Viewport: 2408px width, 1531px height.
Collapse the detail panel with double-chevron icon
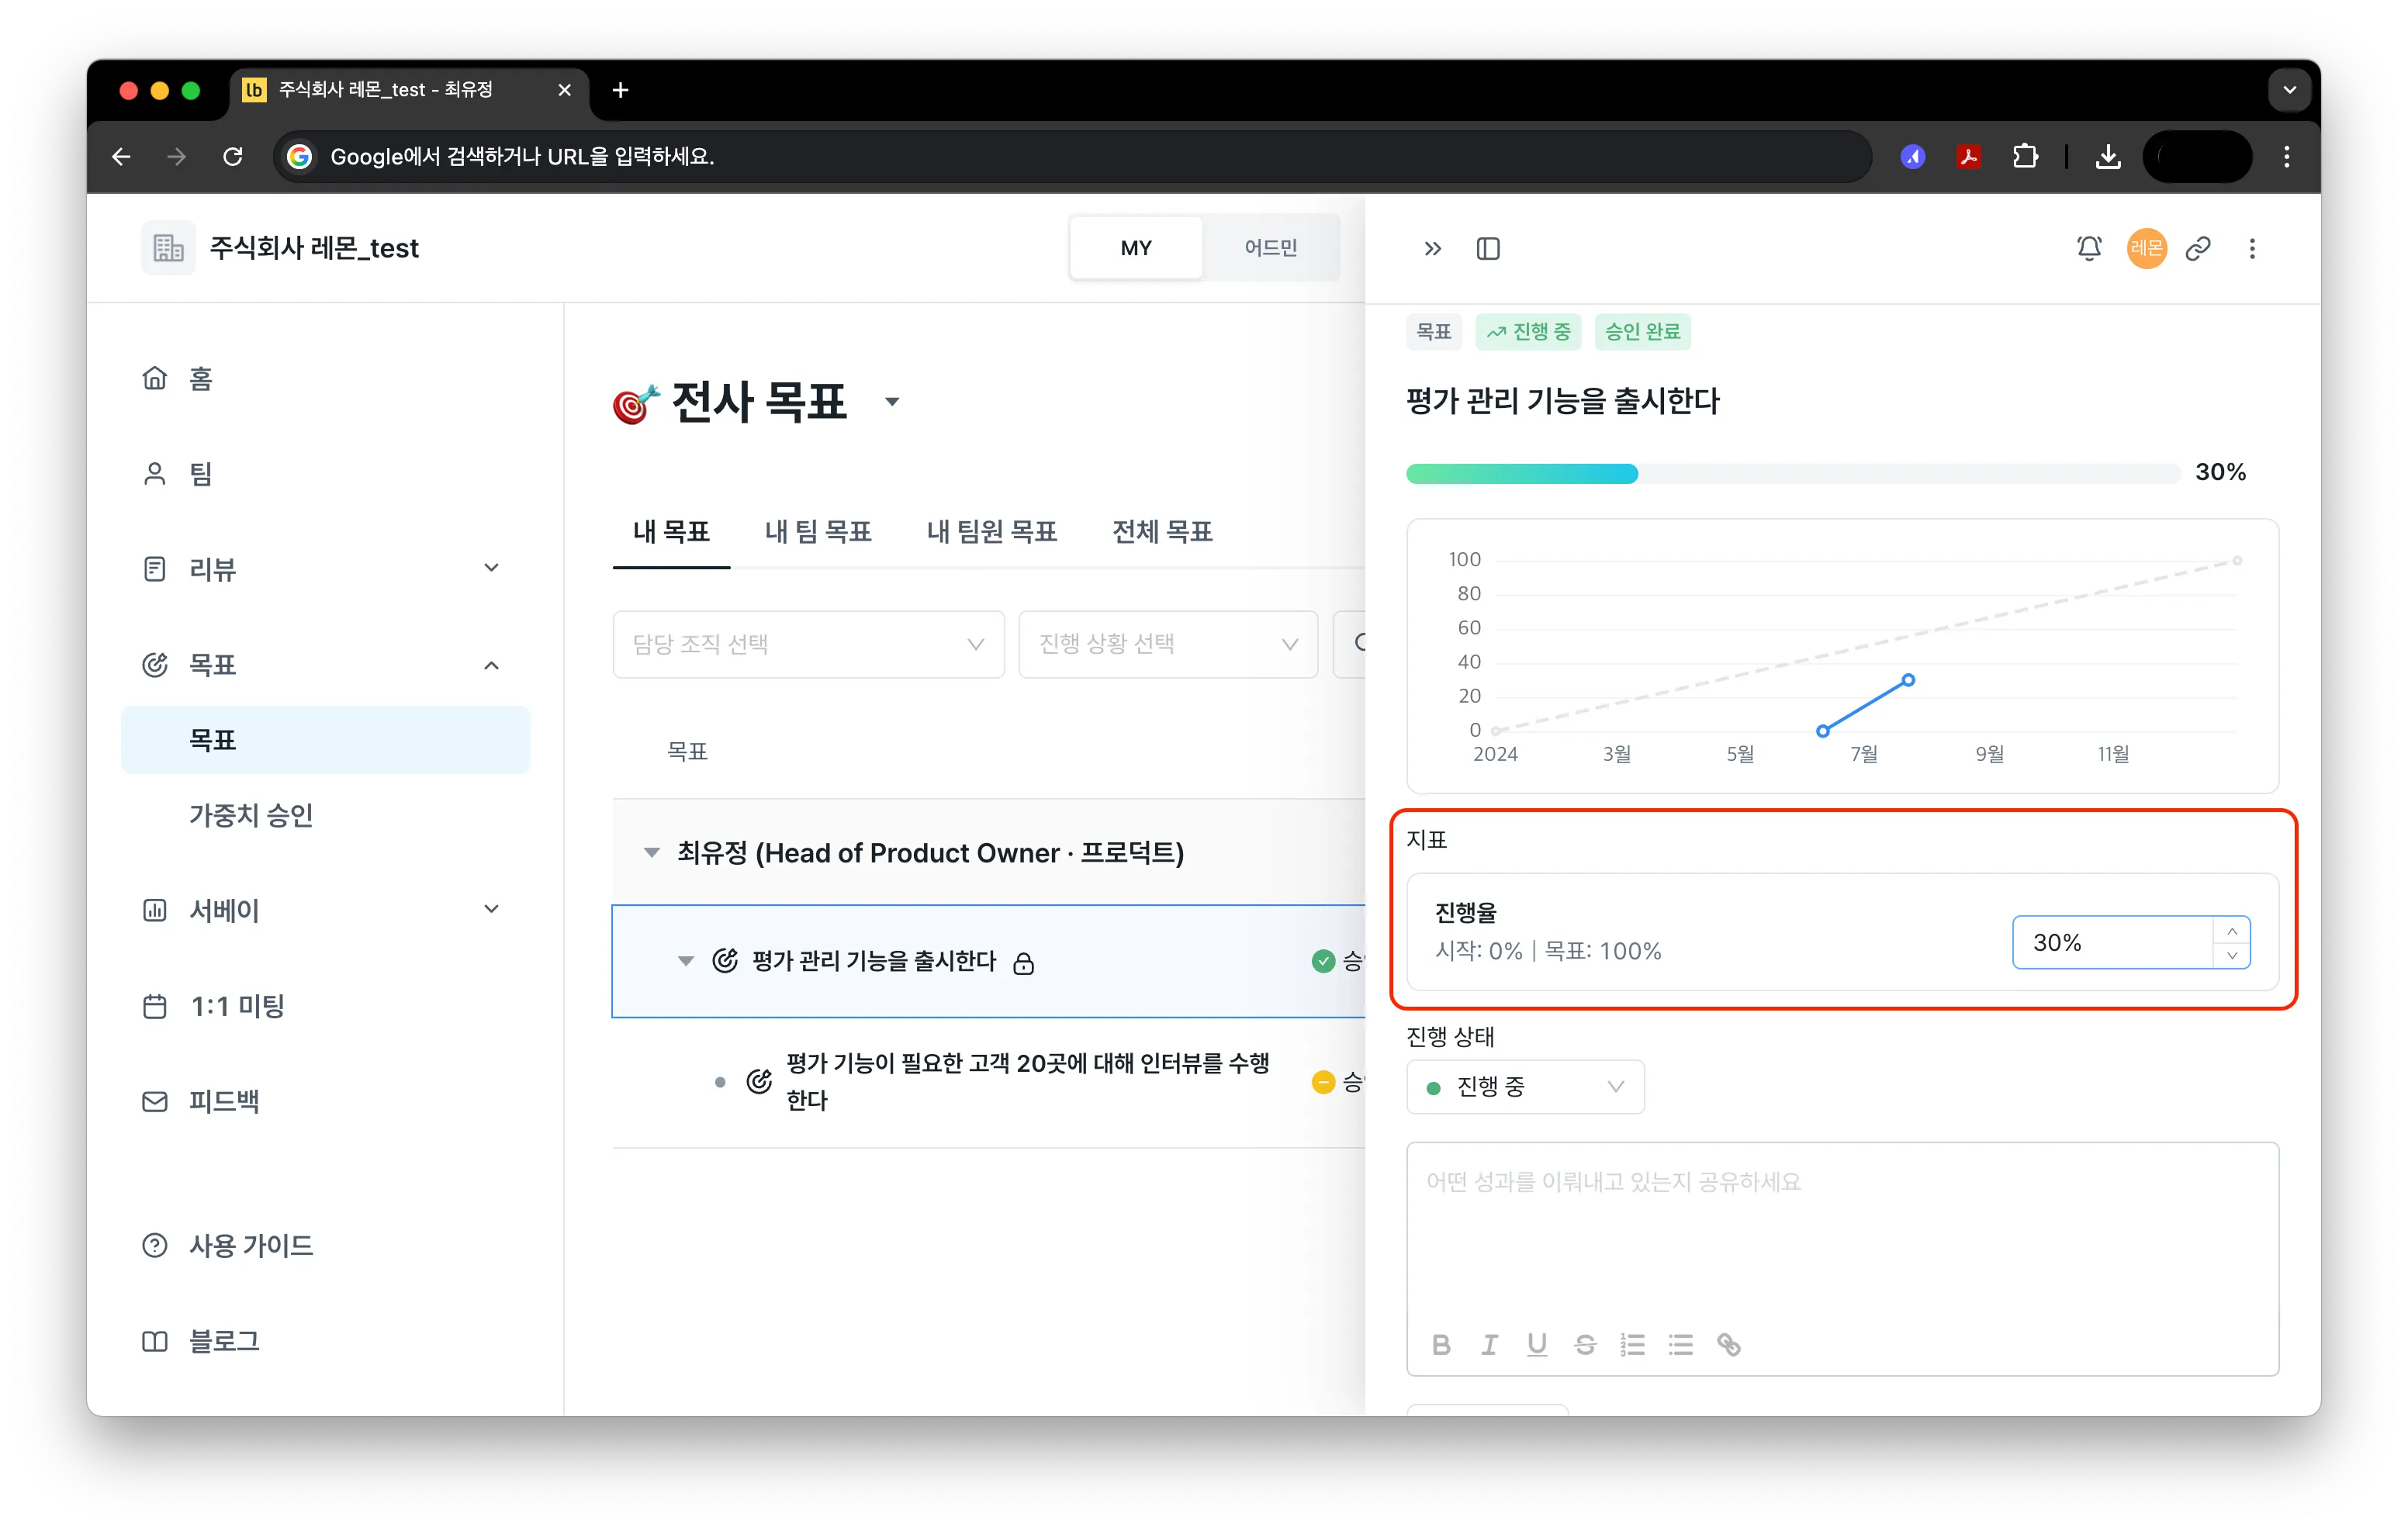click(1432, 248)
